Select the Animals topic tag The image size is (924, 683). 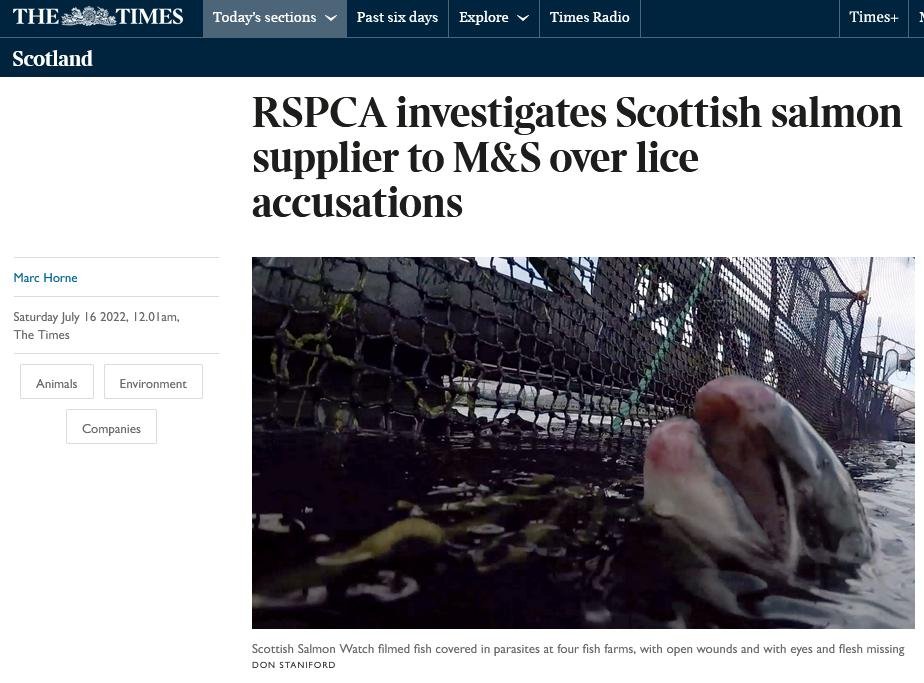tap(57, 381)
